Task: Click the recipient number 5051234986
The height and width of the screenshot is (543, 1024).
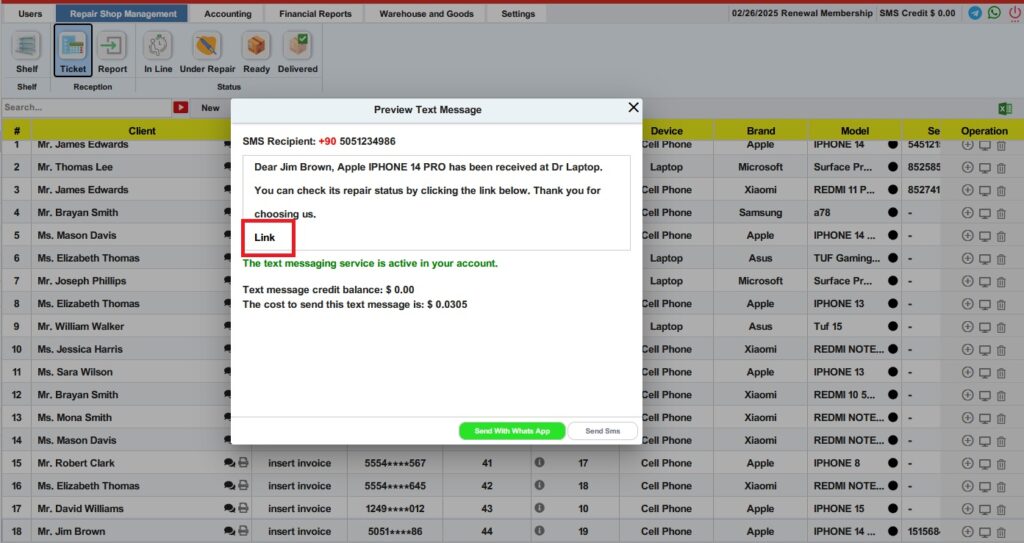Action: [367, 141]
